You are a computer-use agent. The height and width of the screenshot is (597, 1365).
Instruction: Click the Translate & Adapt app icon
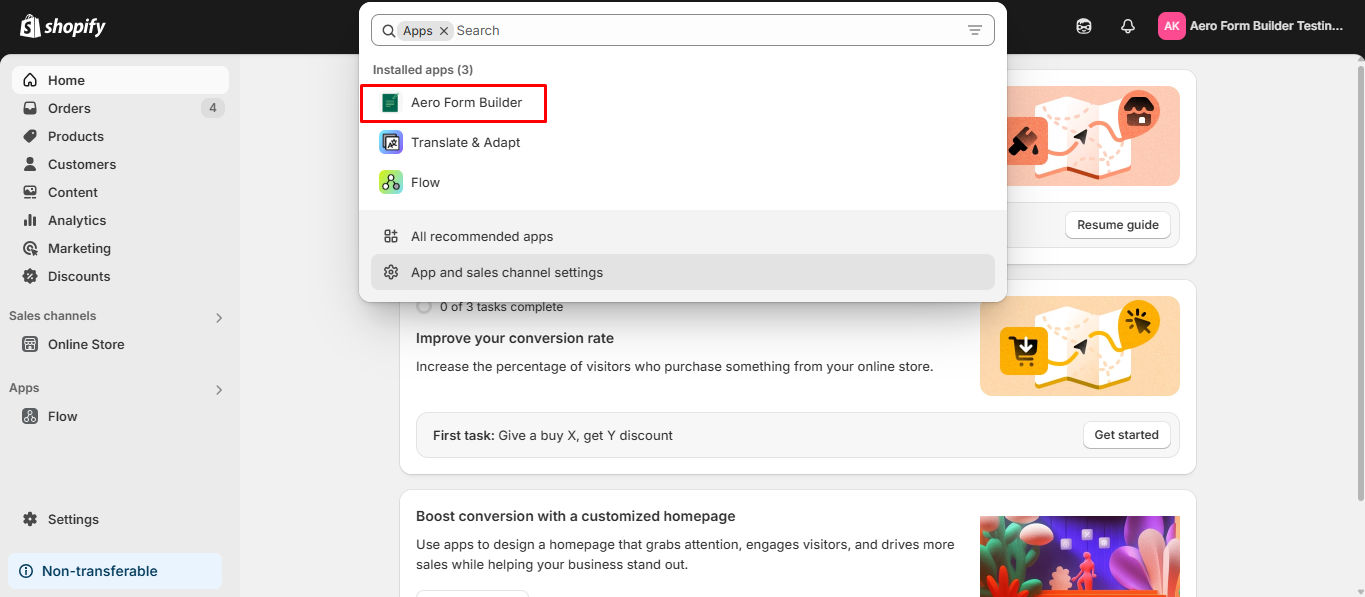[391, 142]
